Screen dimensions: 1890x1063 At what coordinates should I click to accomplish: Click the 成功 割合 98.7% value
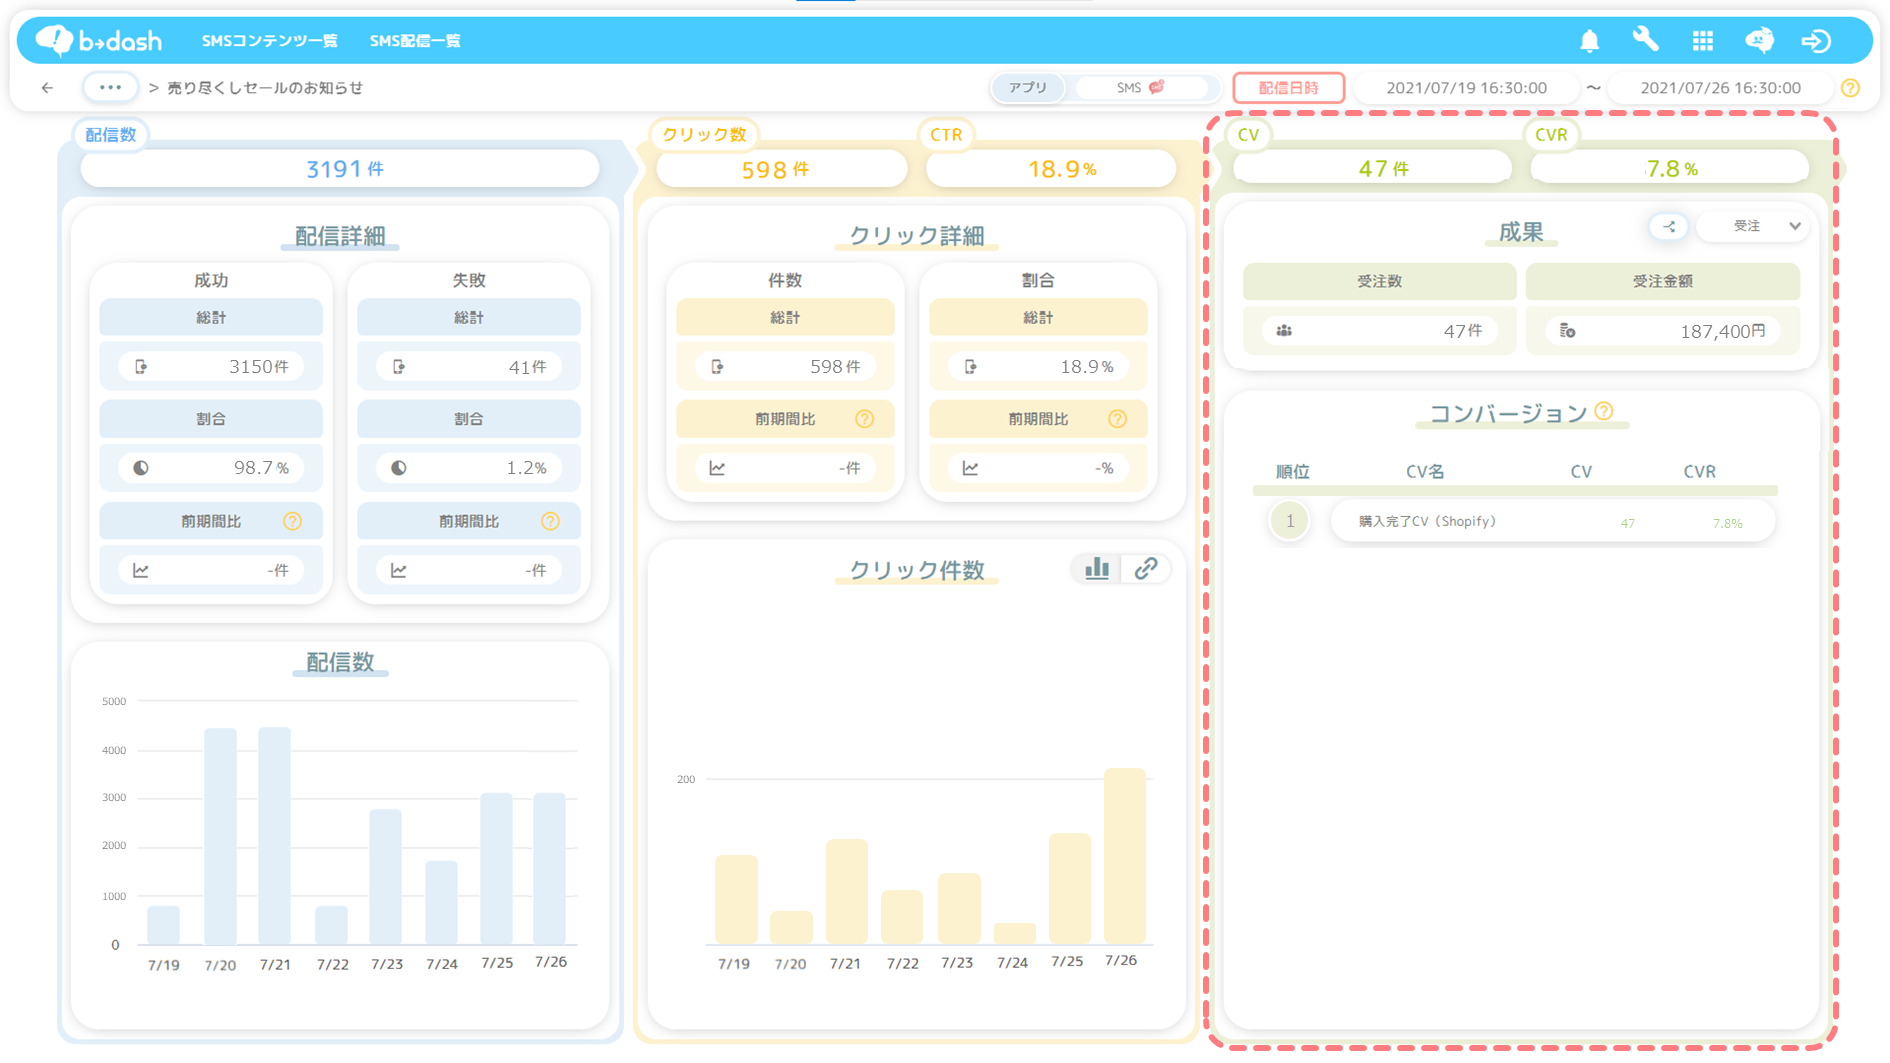(x=211, y=468)
